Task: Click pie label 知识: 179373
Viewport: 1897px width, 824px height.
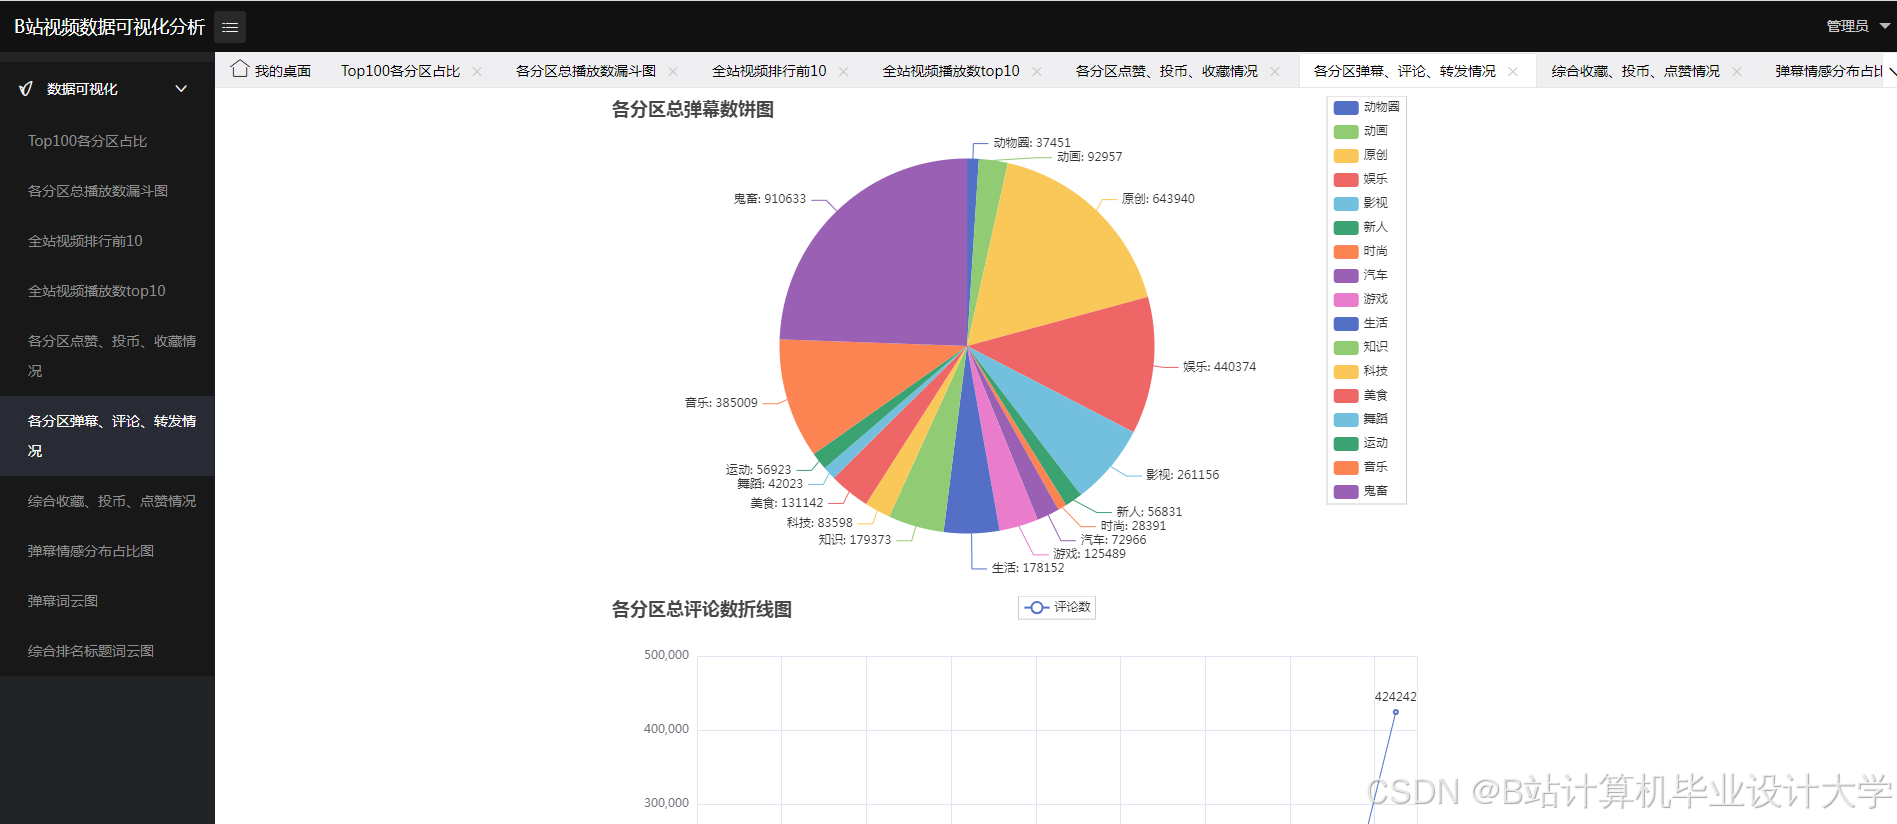Action: click(855, 540)
